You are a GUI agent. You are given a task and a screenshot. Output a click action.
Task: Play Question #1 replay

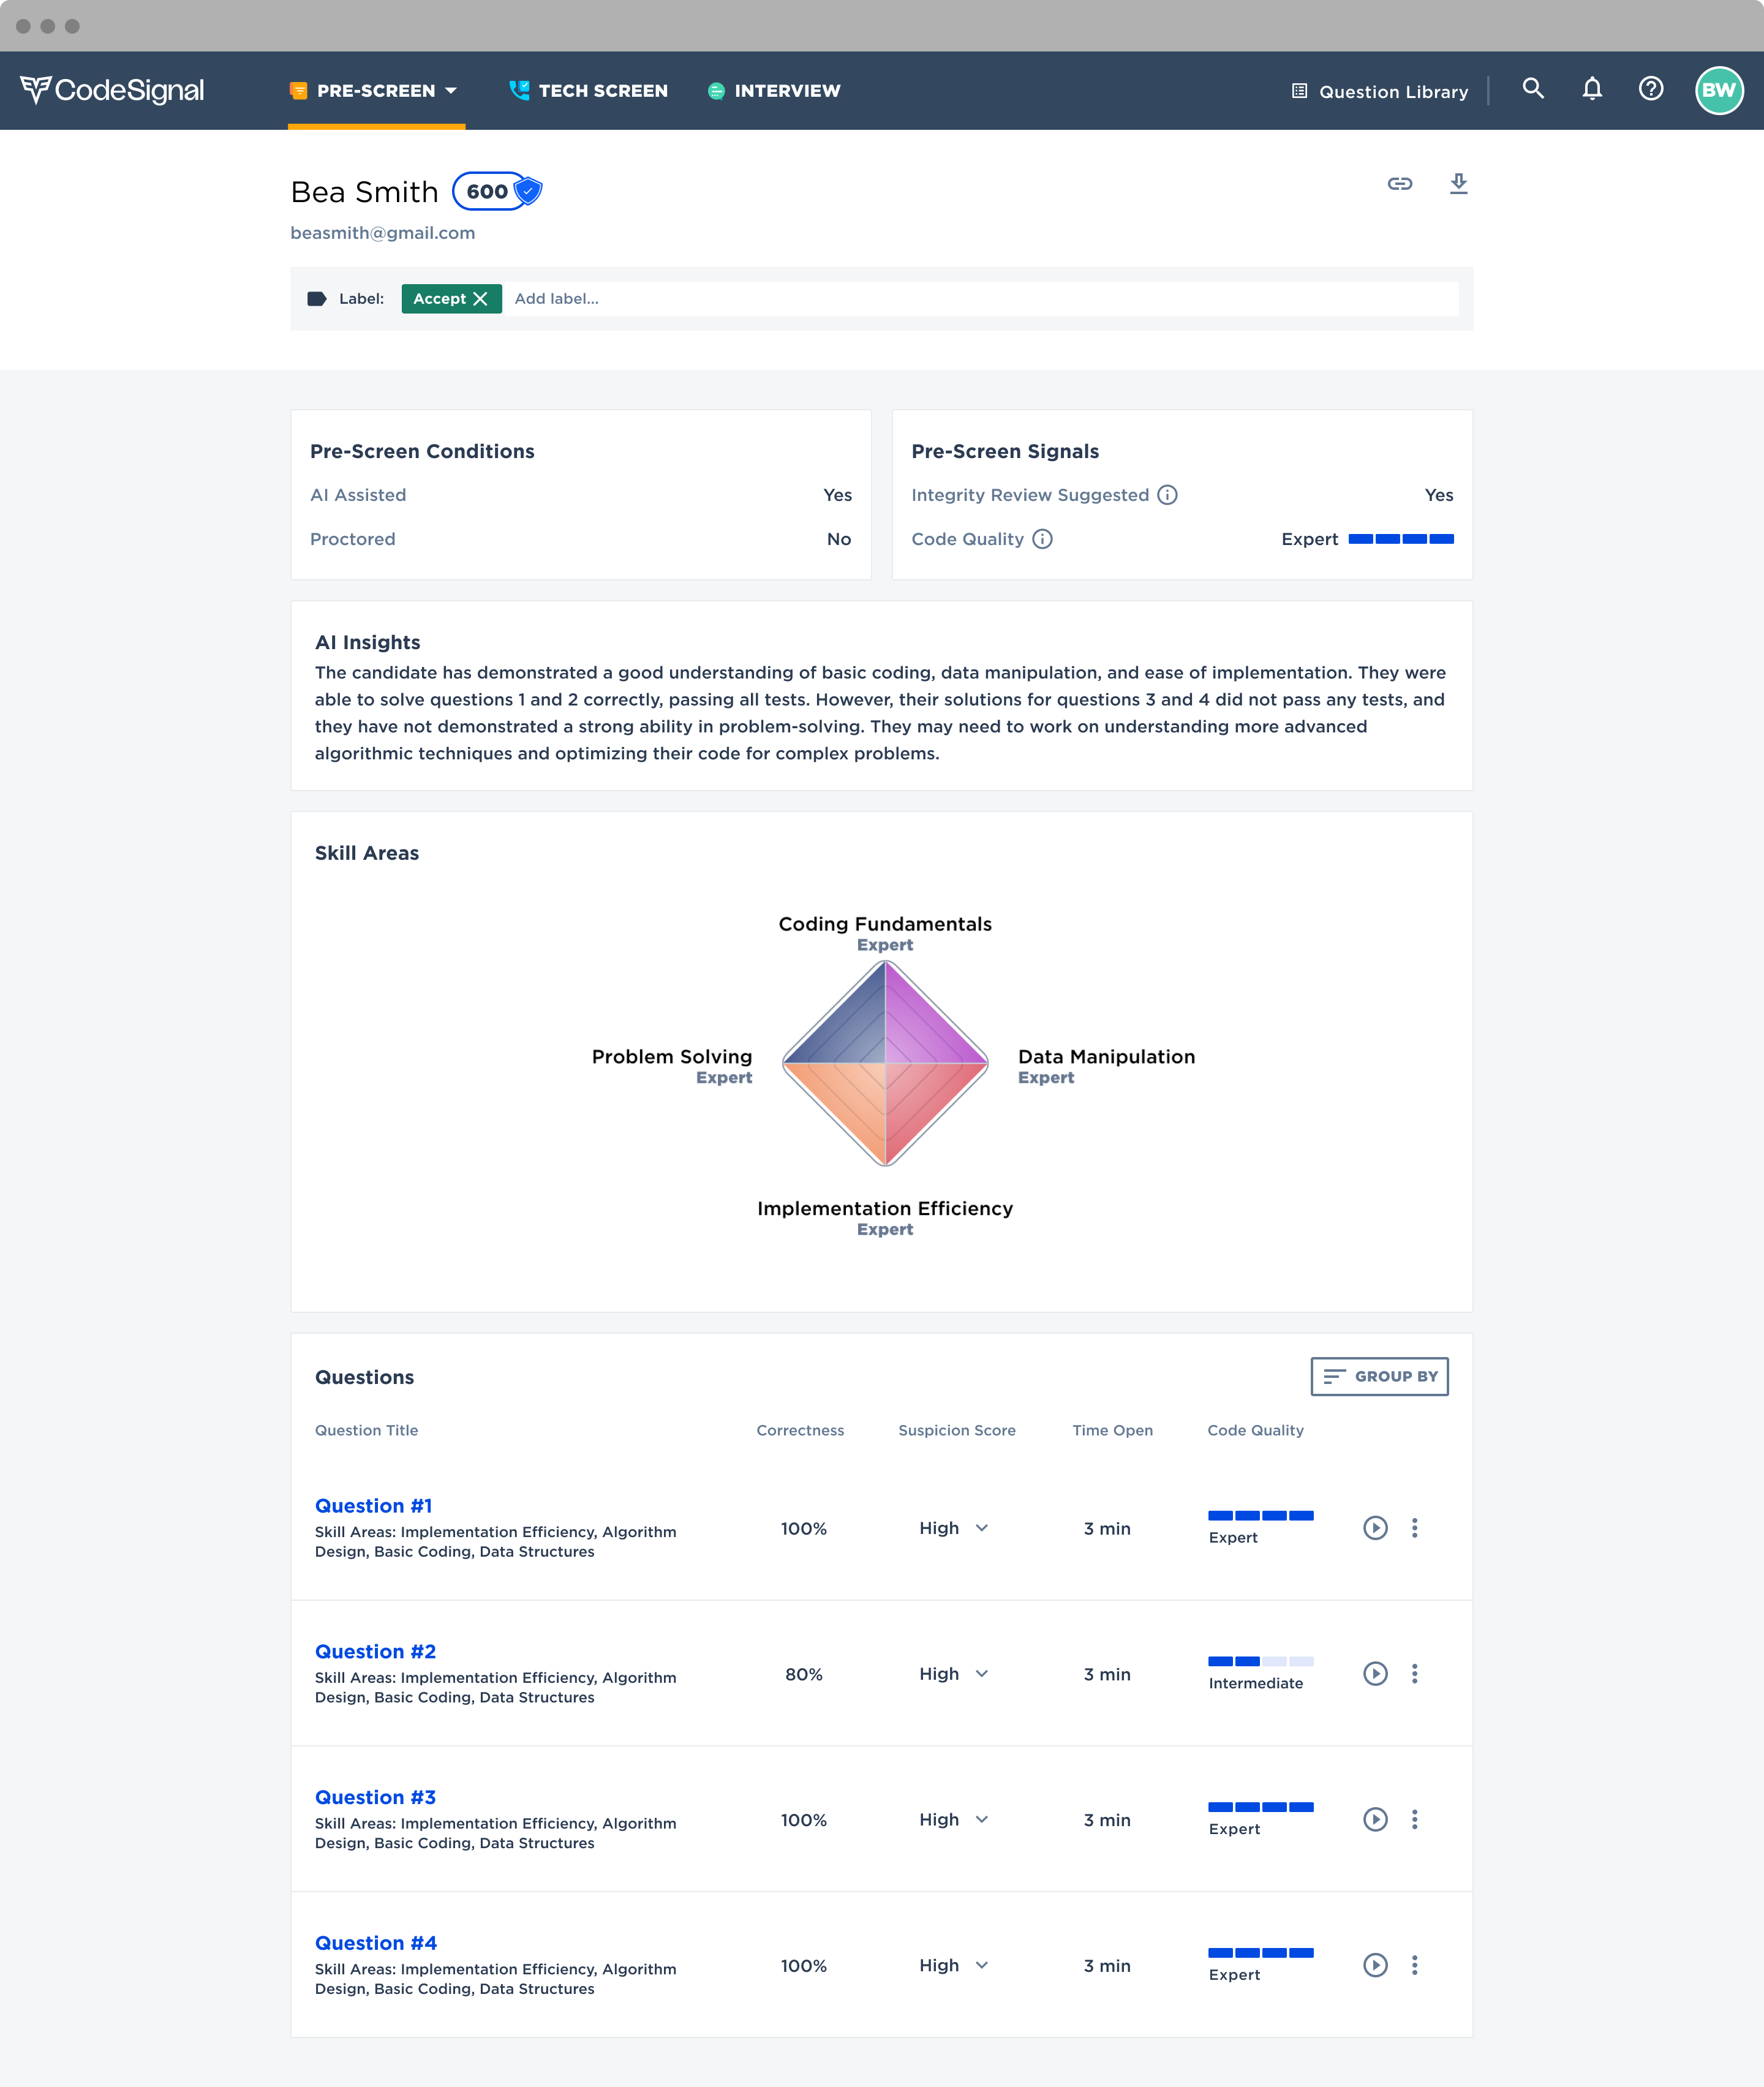coord(1375,1527)
